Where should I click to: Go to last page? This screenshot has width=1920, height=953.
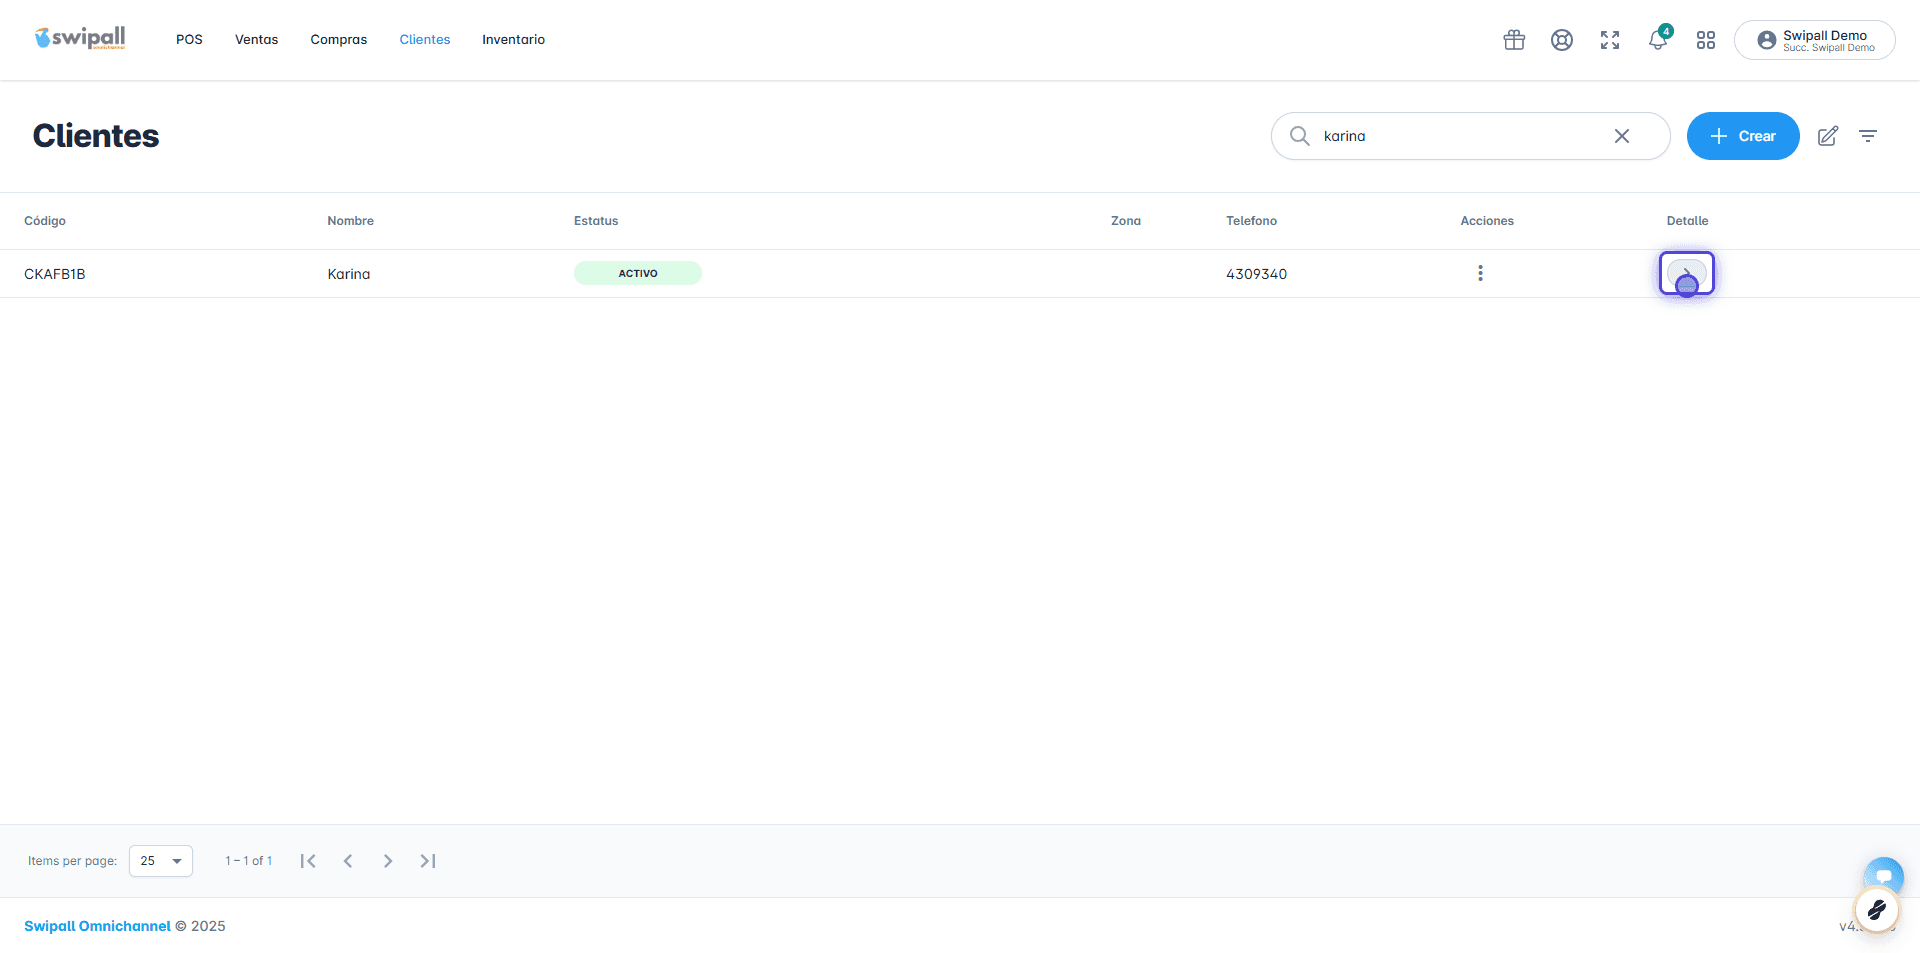[x=428, y=861]
